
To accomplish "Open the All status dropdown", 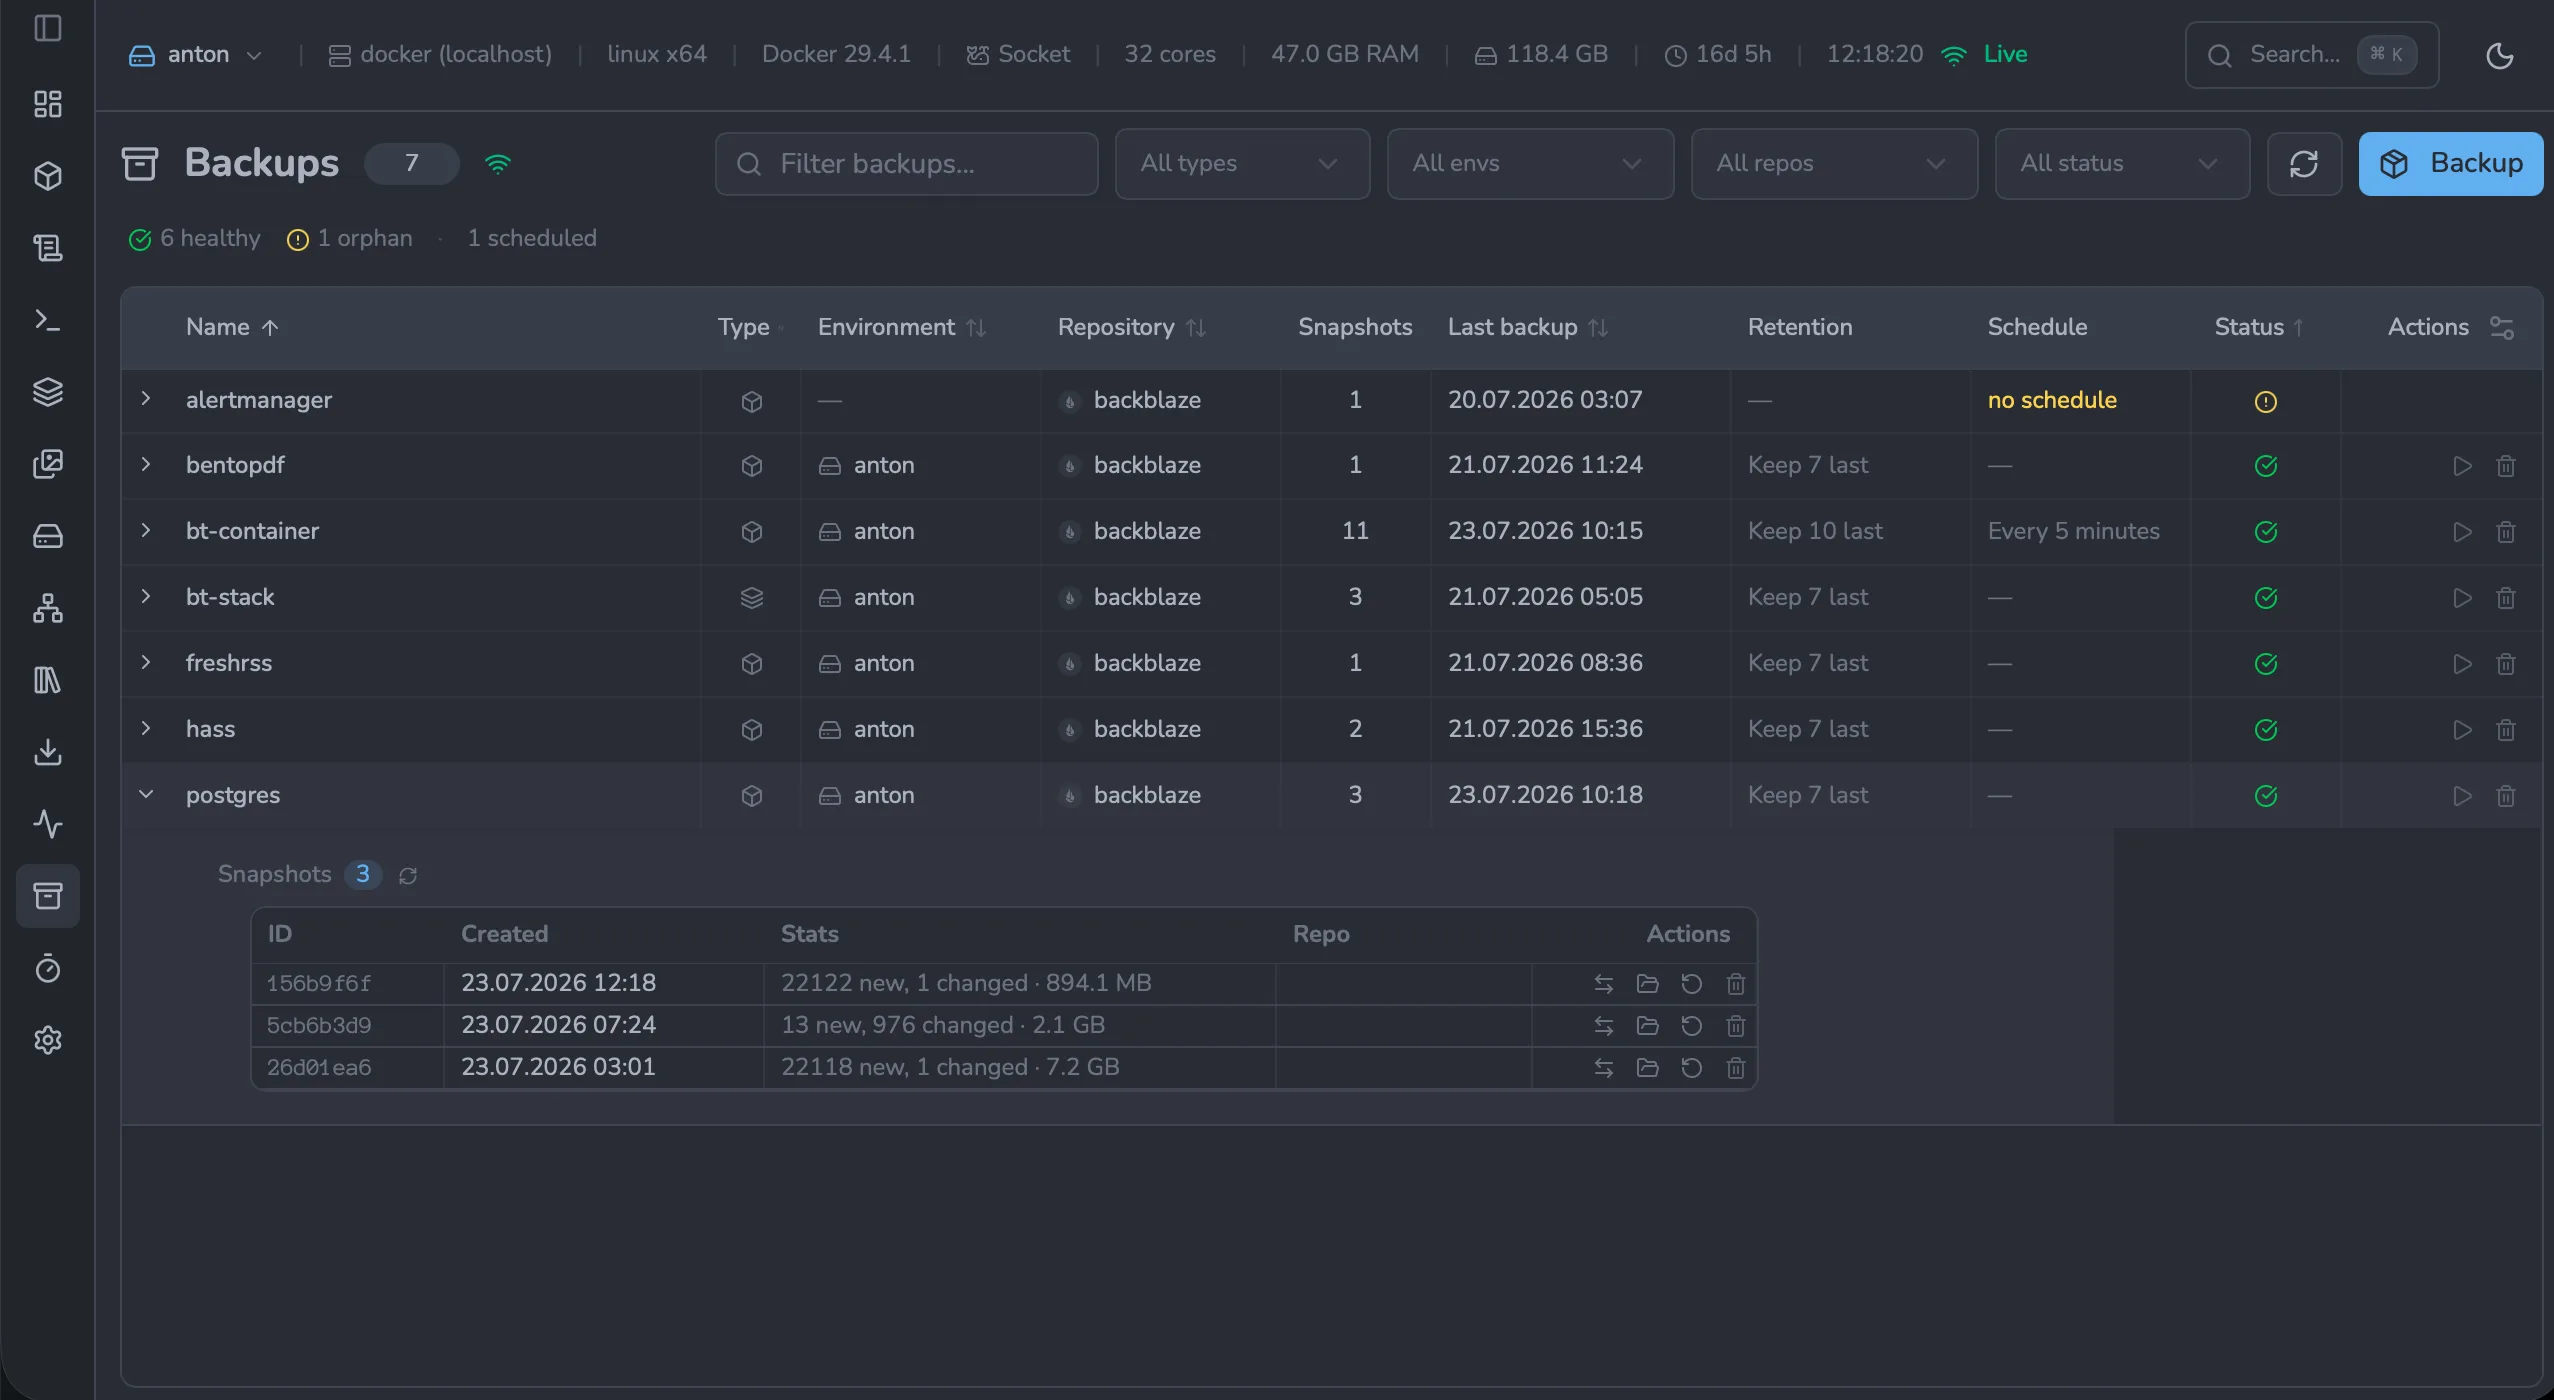I will point(2122,163).
